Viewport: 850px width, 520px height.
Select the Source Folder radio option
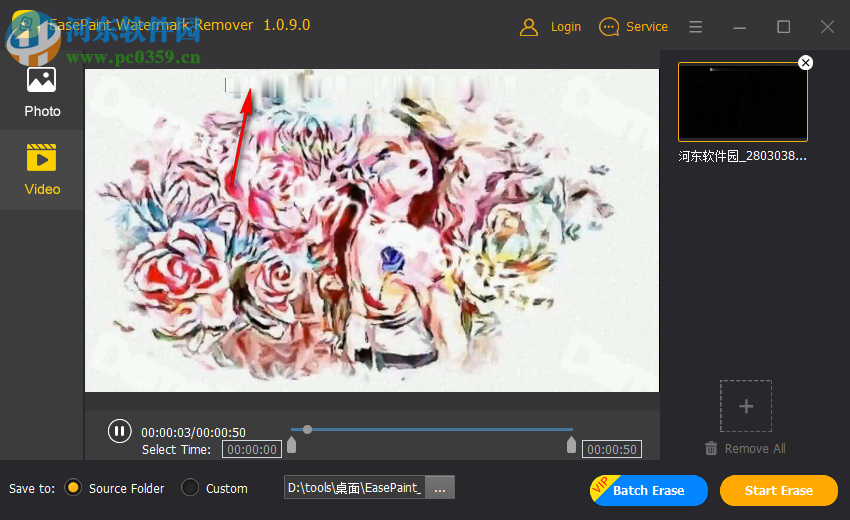coord(73,488)
